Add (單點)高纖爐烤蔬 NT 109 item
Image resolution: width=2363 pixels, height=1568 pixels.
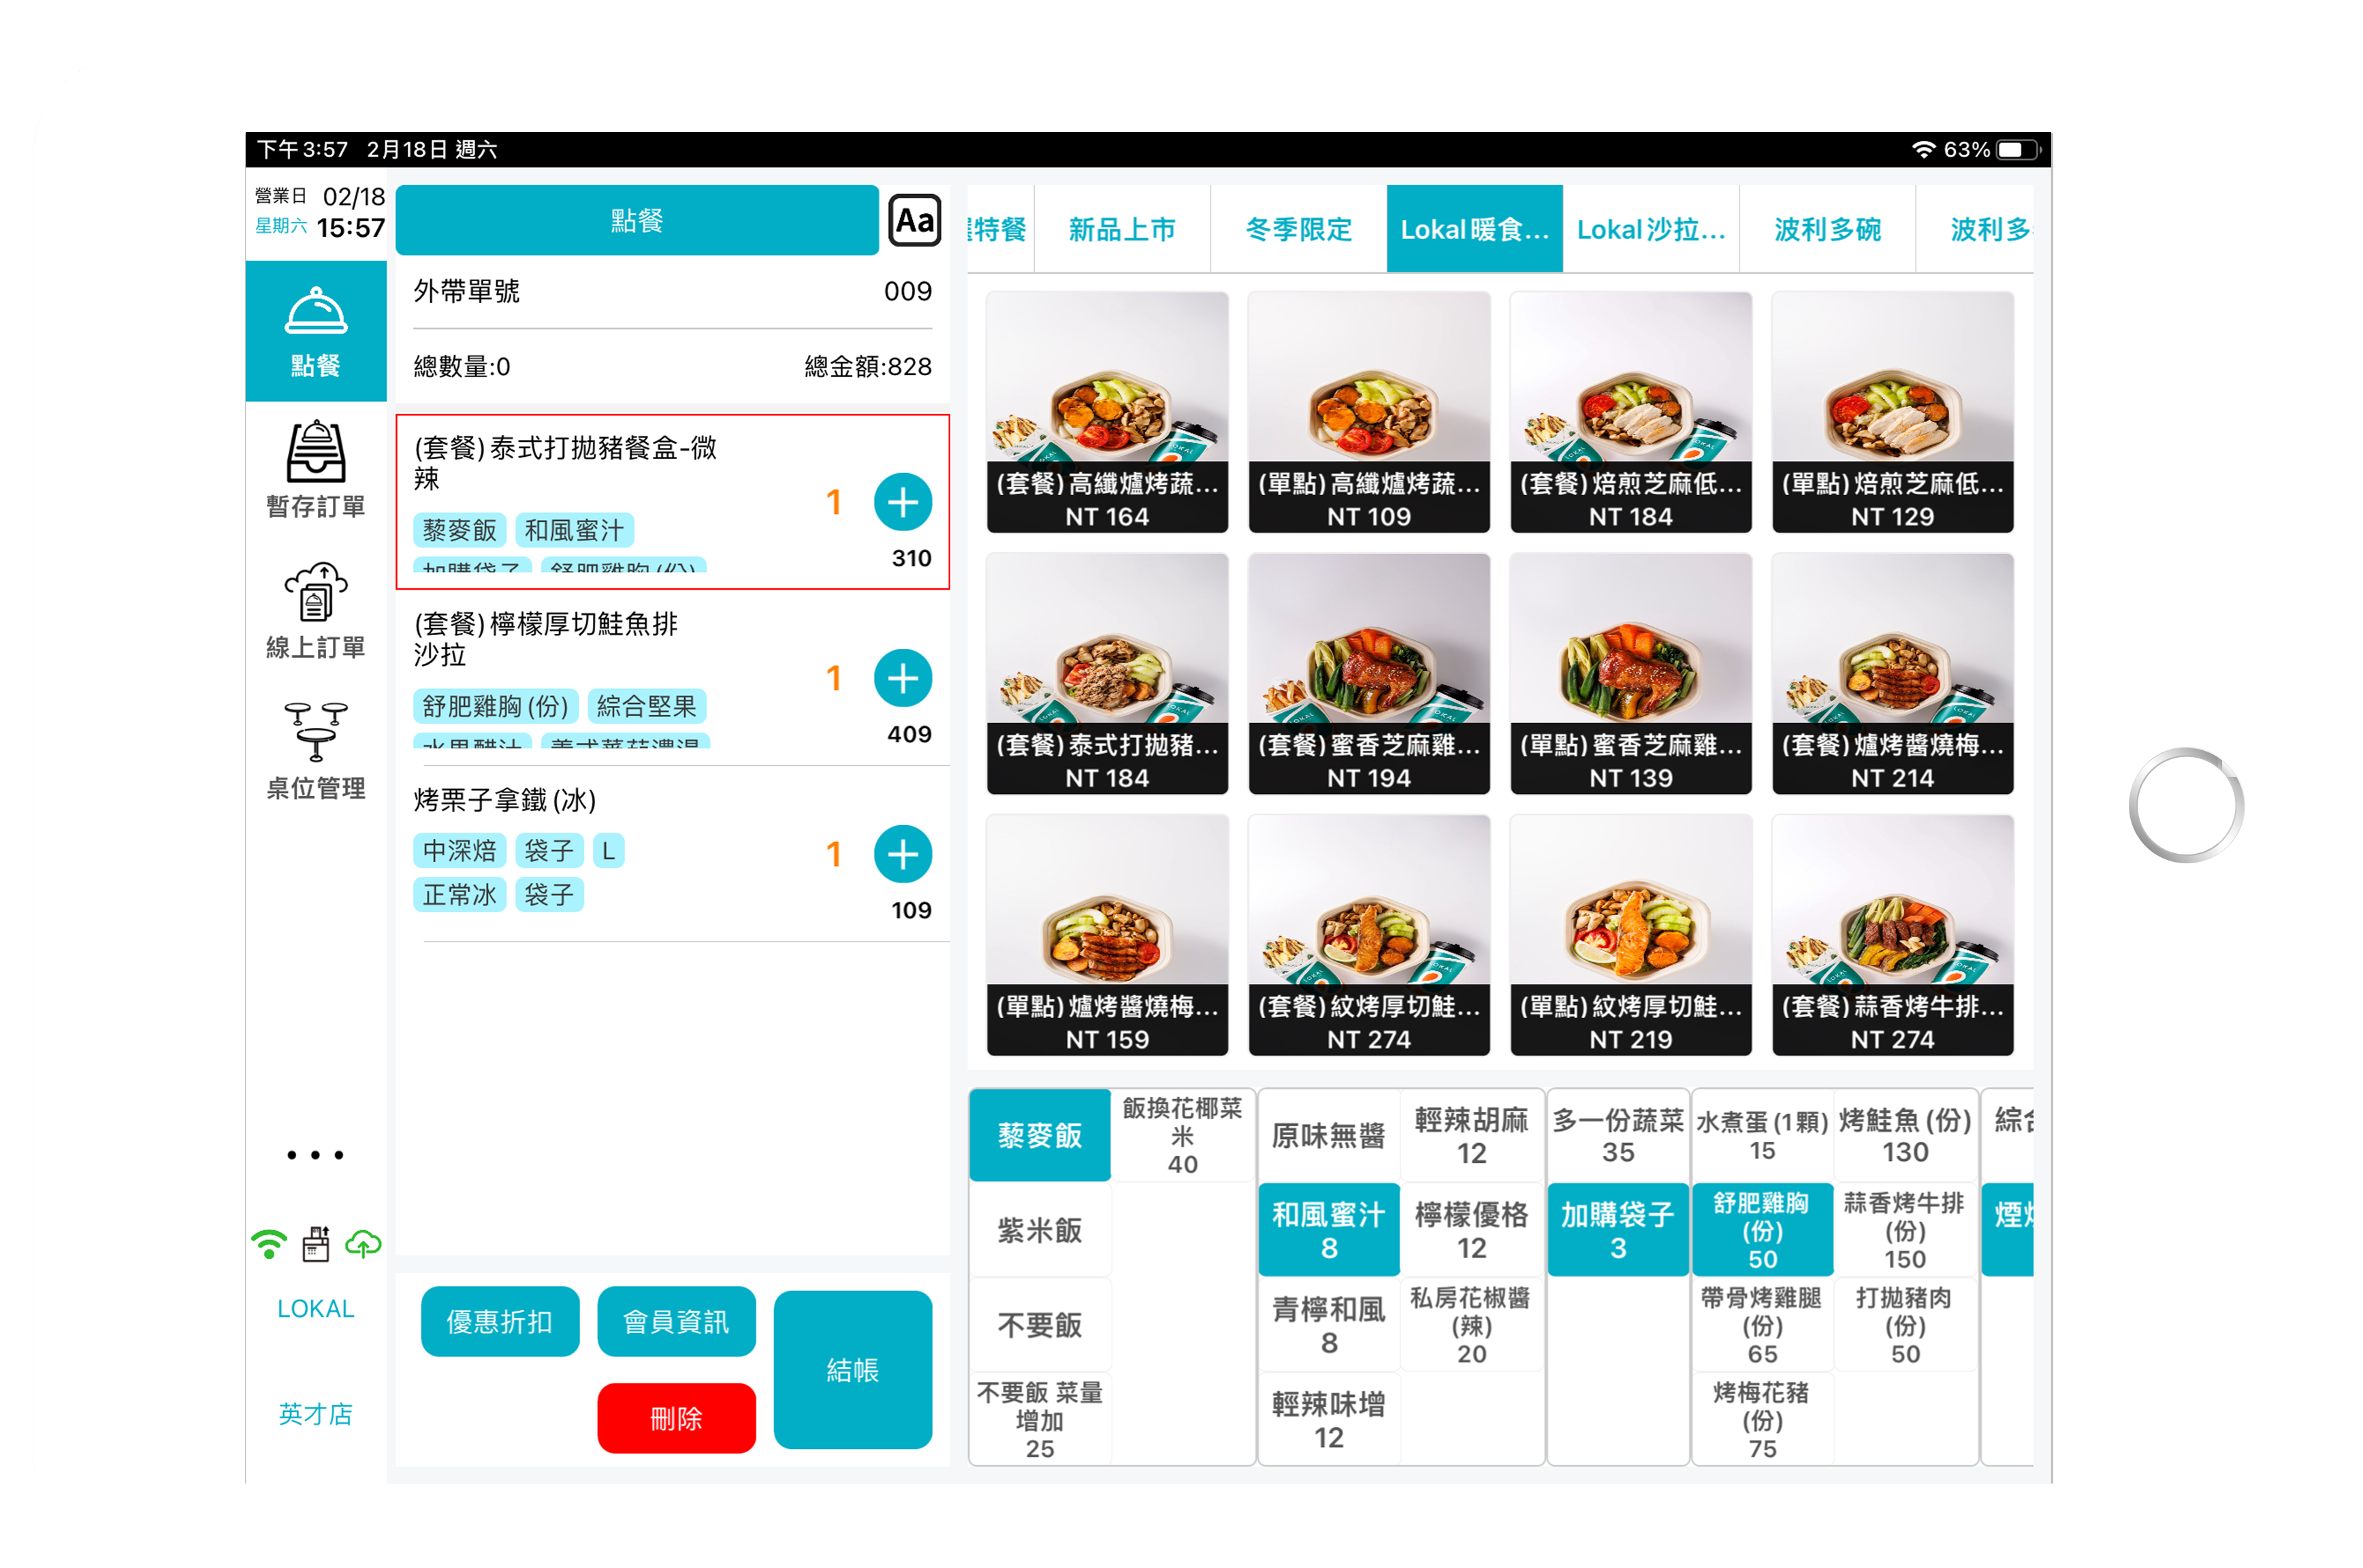(1369, 412)
